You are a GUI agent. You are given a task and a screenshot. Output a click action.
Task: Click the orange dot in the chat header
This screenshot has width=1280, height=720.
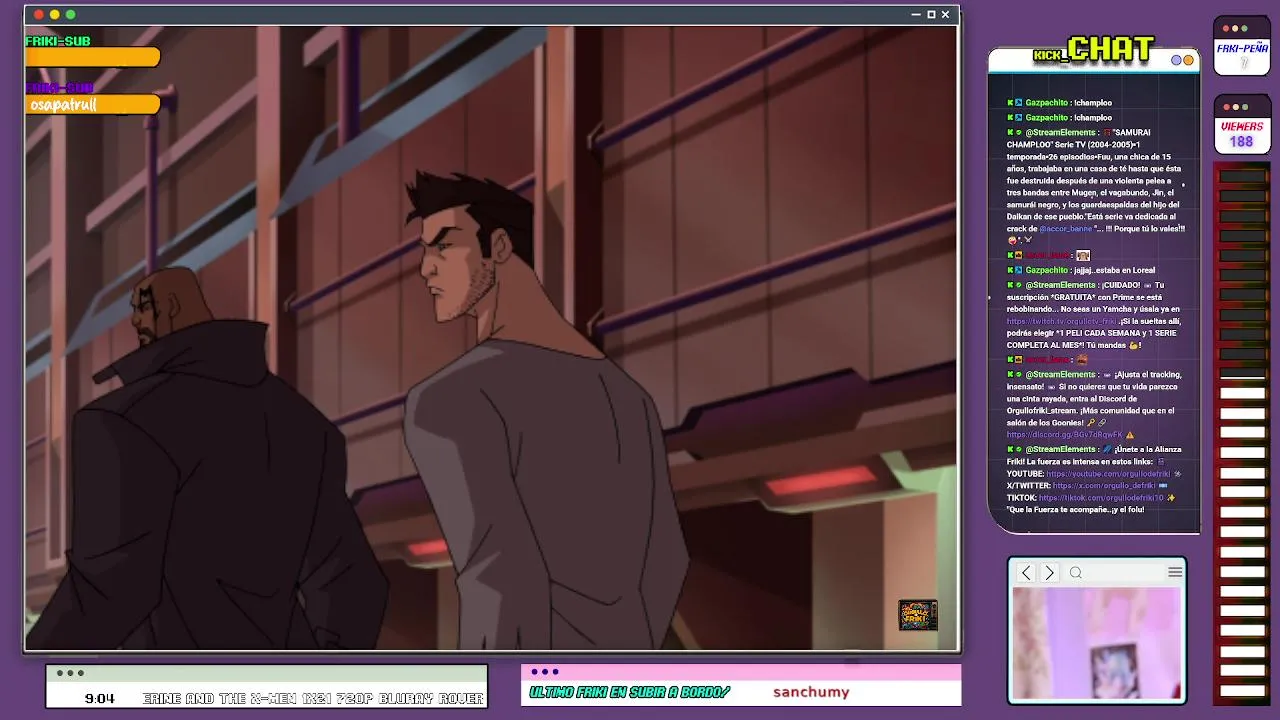coord(1188,60)
